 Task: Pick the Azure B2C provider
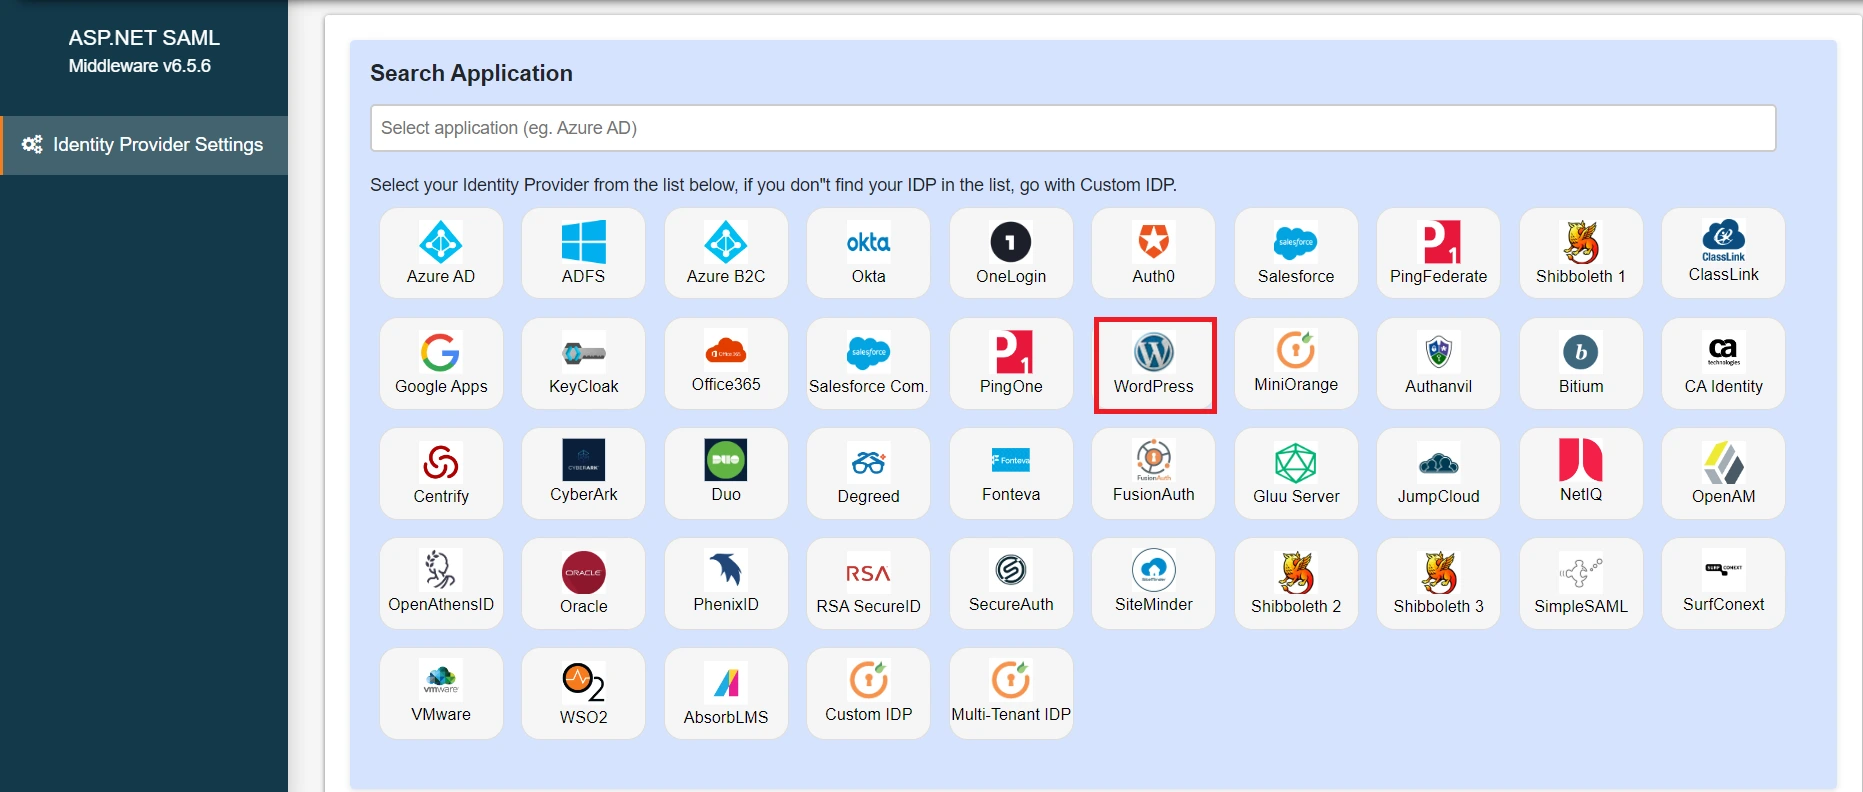pyautogui.click(x=726, y=253)
